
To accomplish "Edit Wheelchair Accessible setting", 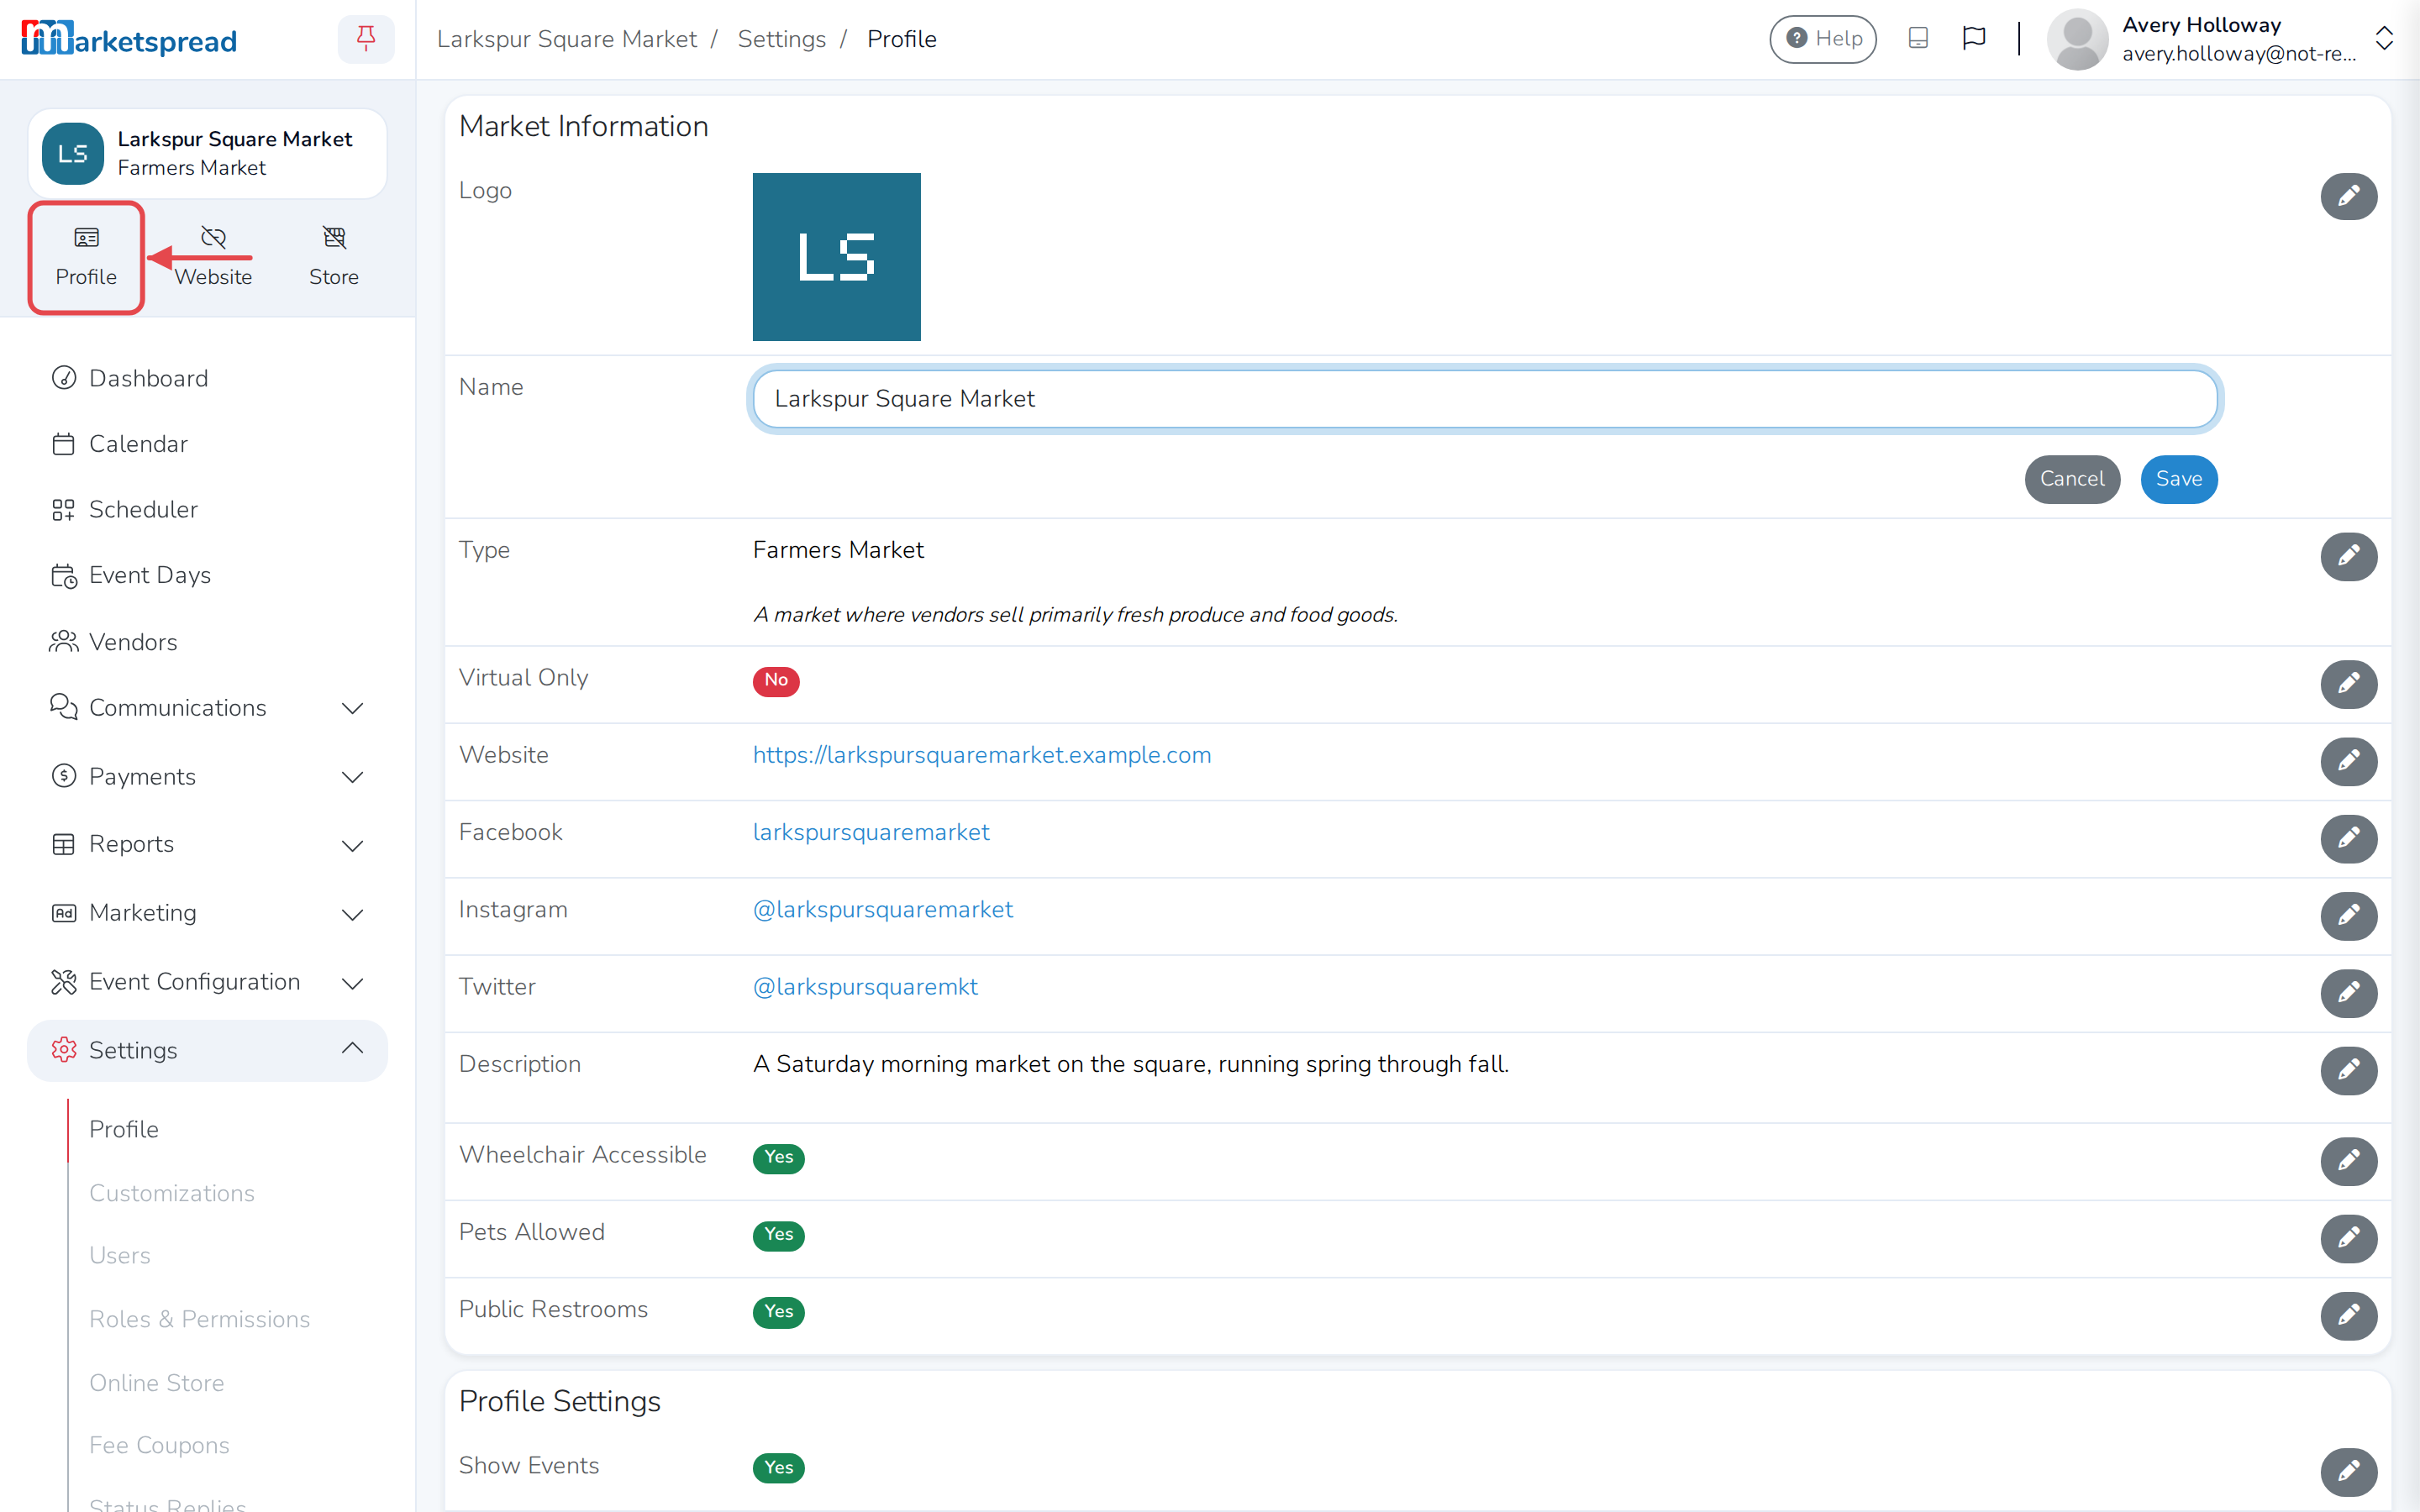I will click(x=2348, y=1161).
